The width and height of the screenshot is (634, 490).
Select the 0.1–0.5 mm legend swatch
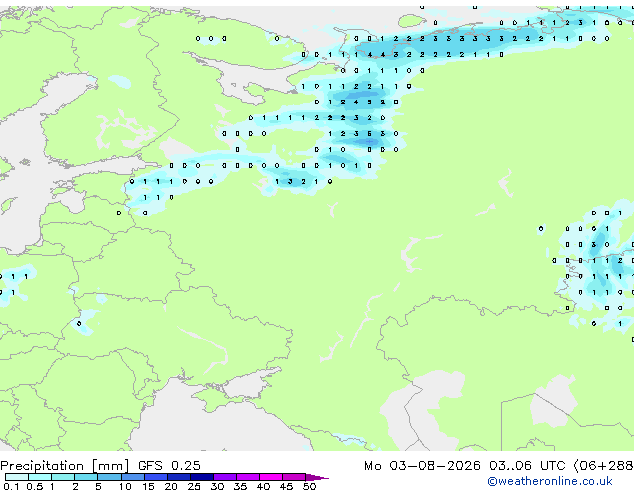coord(17,477)
